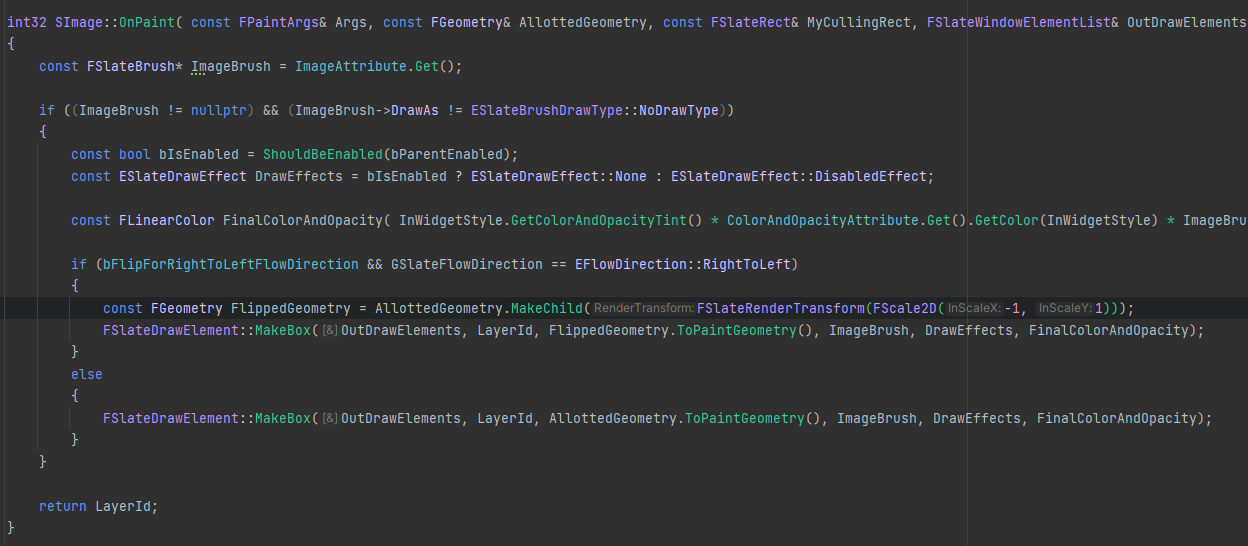Screen dimensions: 1248x546
Task: Click FSlateRenderTransform constructor
Action: point(780,308)
